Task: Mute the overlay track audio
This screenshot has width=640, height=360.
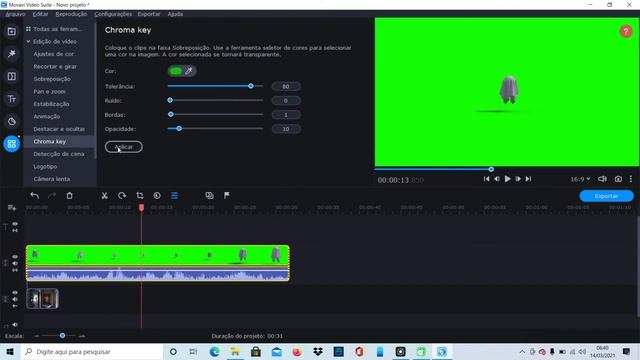Action: click(x=15, y=264)
